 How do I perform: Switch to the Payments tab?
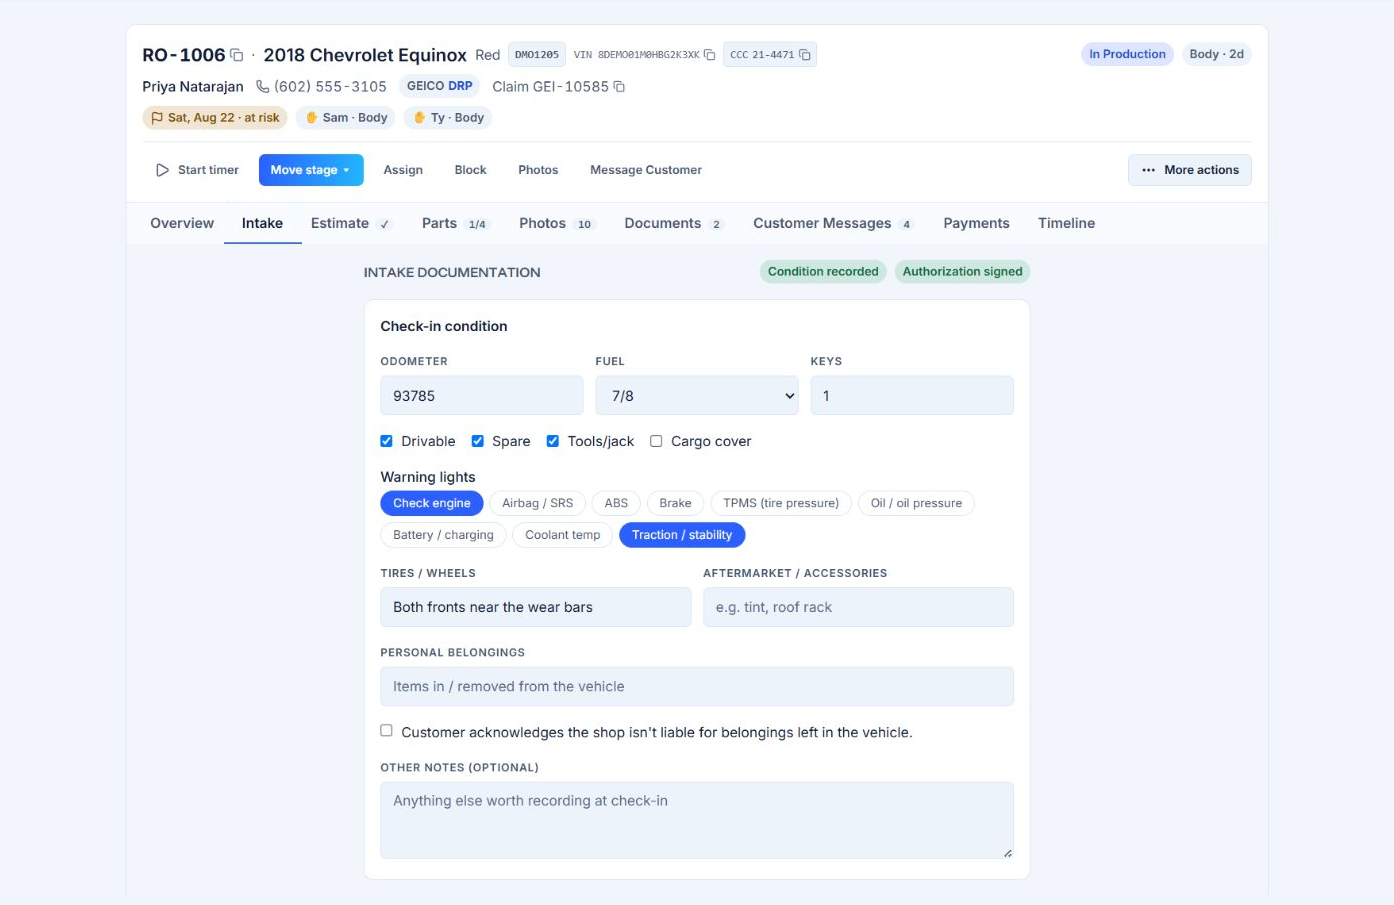(976, 223)
